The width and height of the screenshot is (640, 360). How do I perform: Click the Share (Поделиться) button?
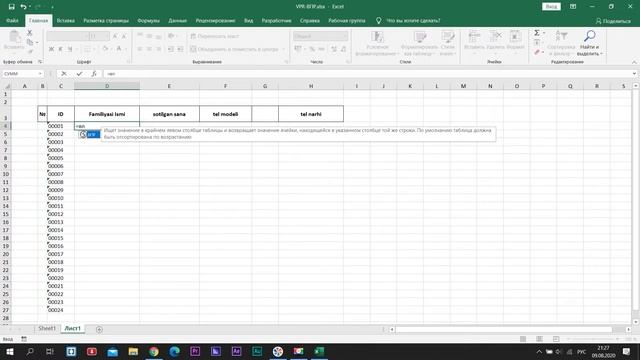pos(613,21)
